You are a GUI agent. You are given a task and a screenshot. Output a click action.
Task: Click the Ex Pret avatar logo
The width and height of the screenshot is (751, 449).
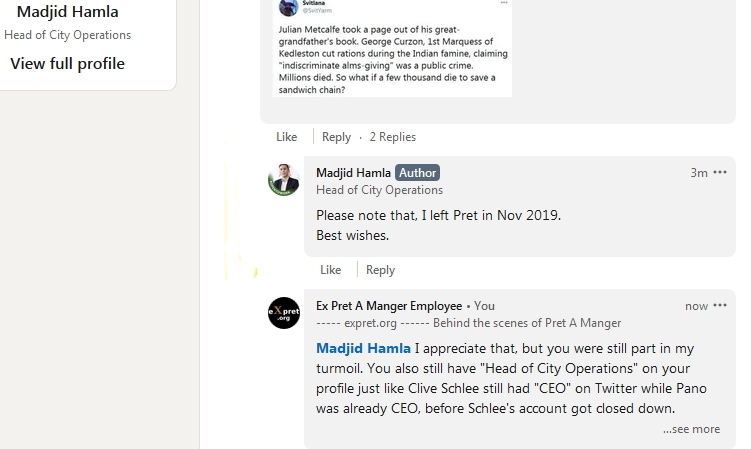point(284,313)
